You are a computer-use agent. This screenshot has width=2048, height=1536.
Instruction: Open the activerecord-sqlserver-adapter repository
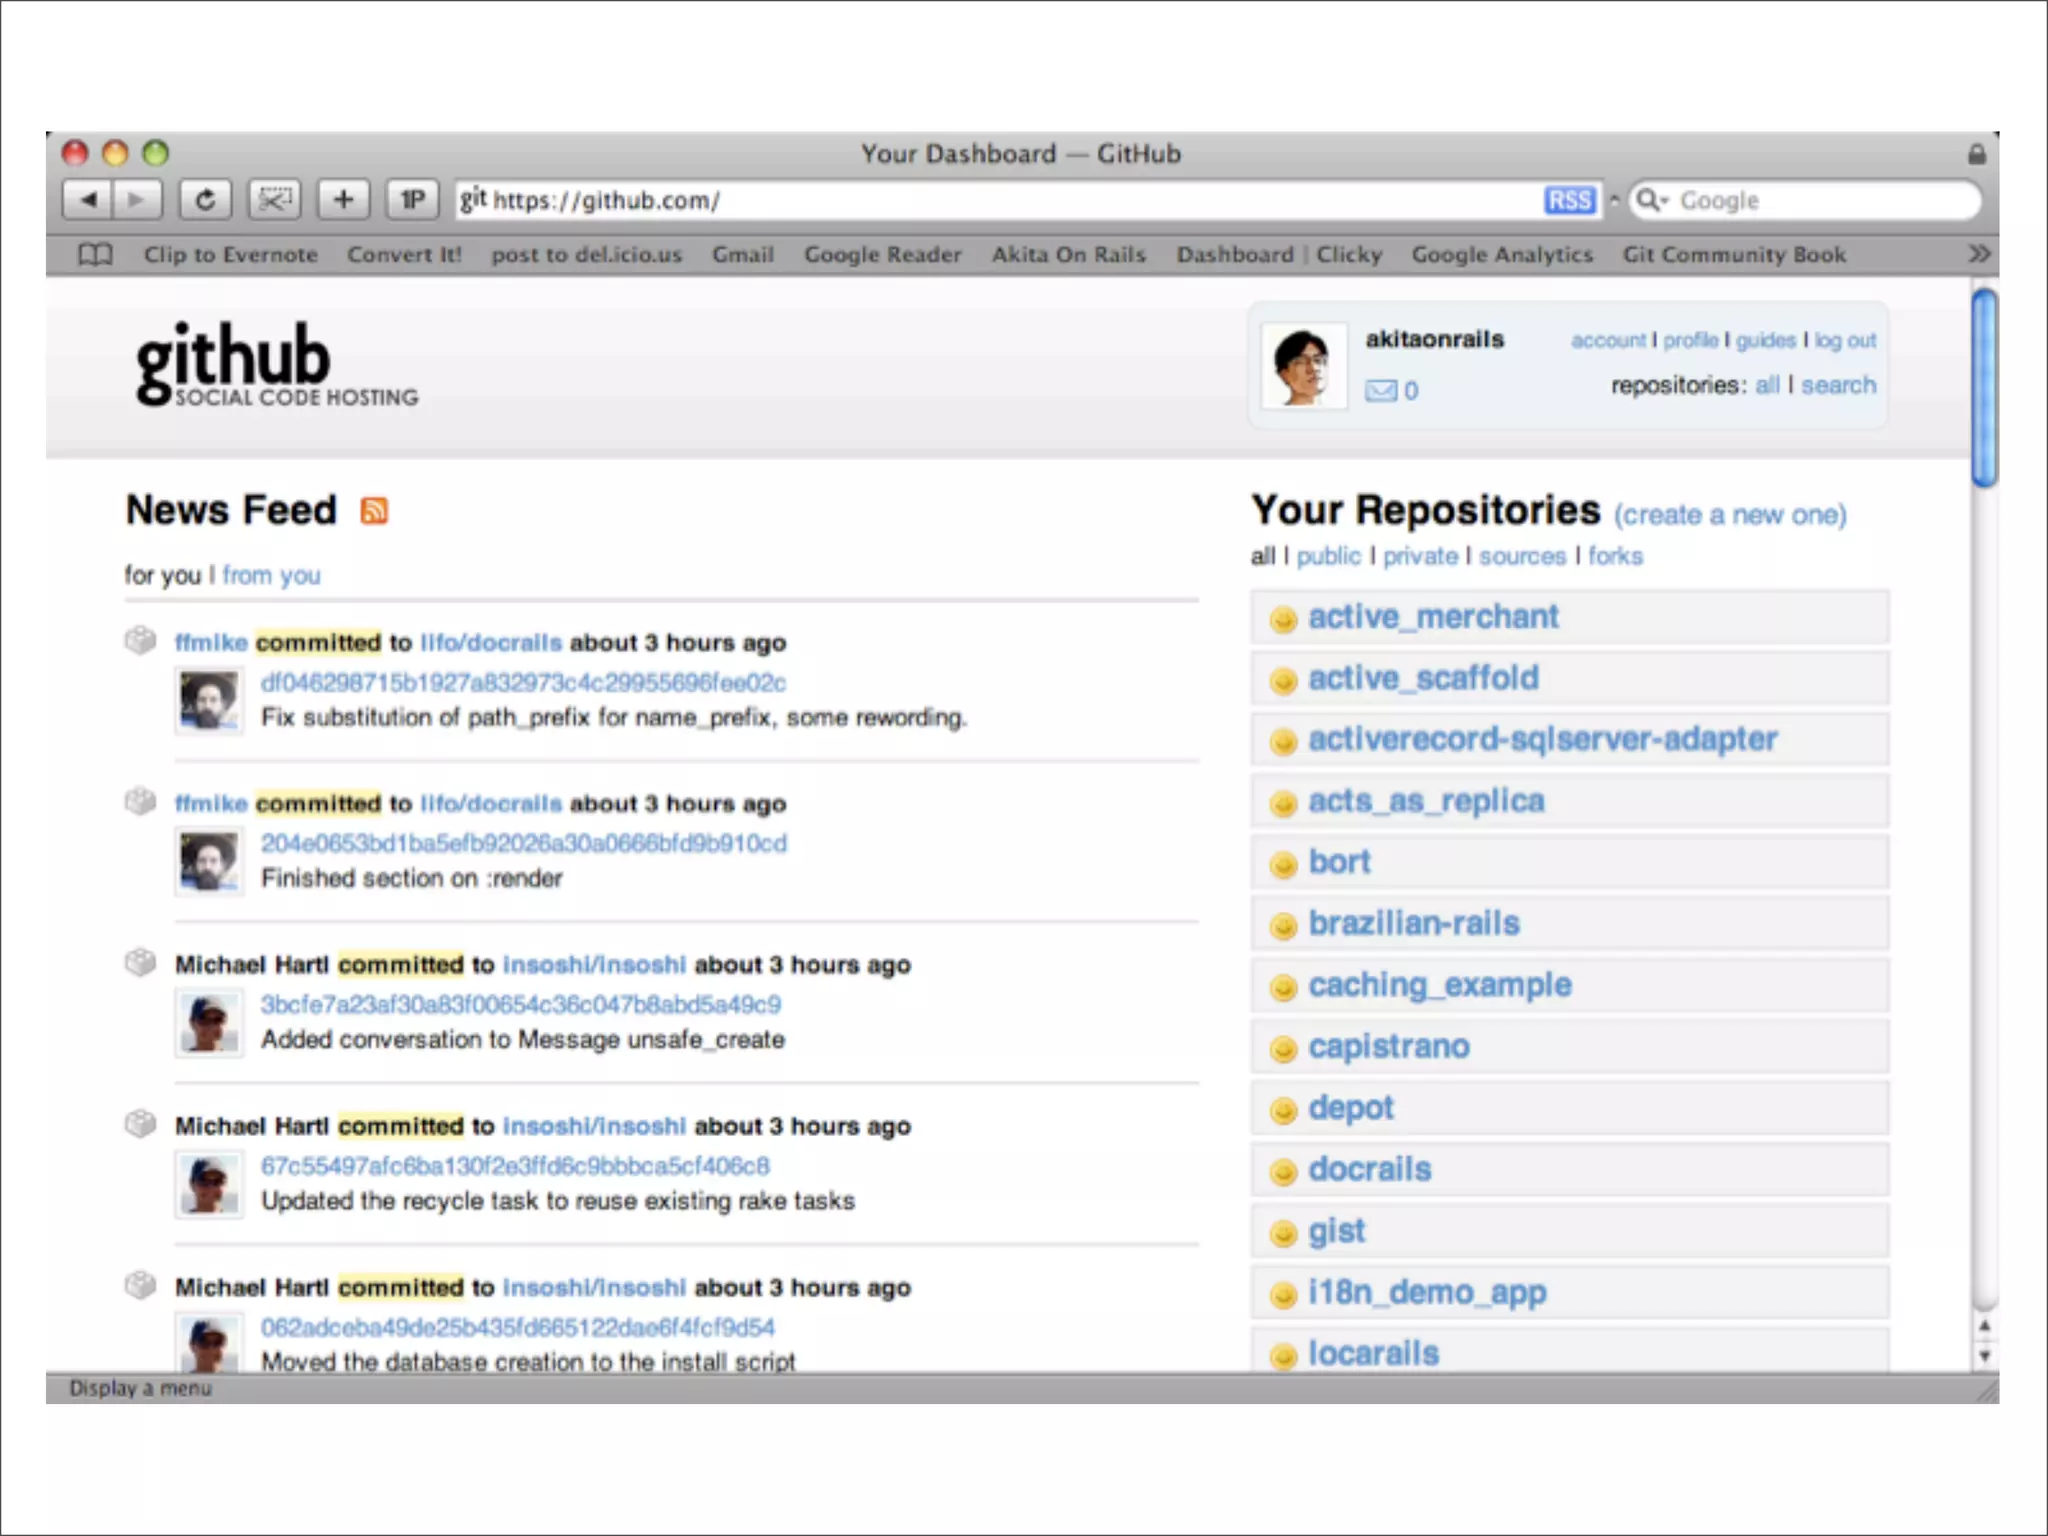[x=1542, y=740]
